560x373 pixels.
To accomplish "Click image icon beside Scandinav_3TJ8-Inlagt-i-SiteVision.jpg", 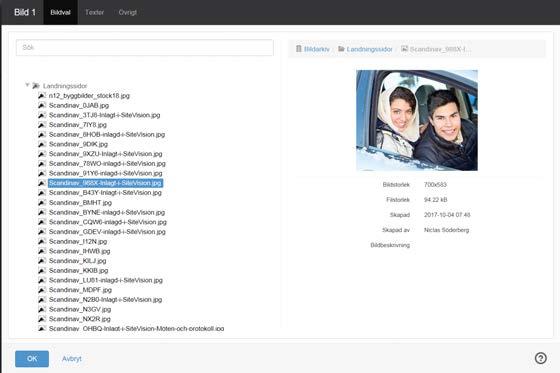I will click(42, 115).
